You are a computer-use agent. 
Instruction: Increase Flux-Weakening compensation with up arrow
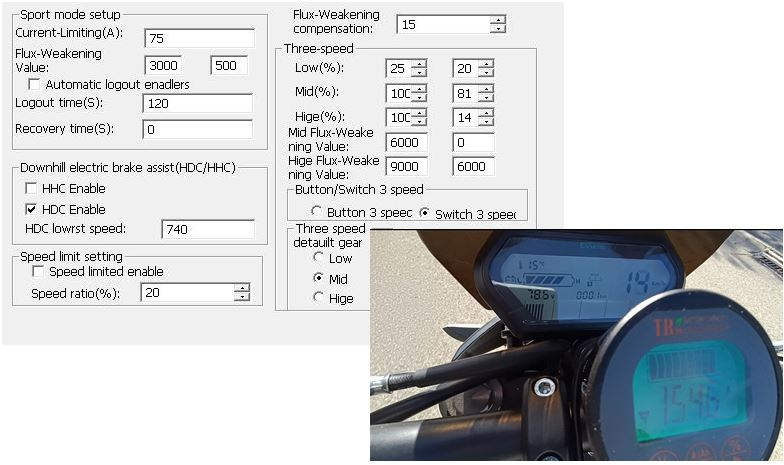(x=498, y=19)
